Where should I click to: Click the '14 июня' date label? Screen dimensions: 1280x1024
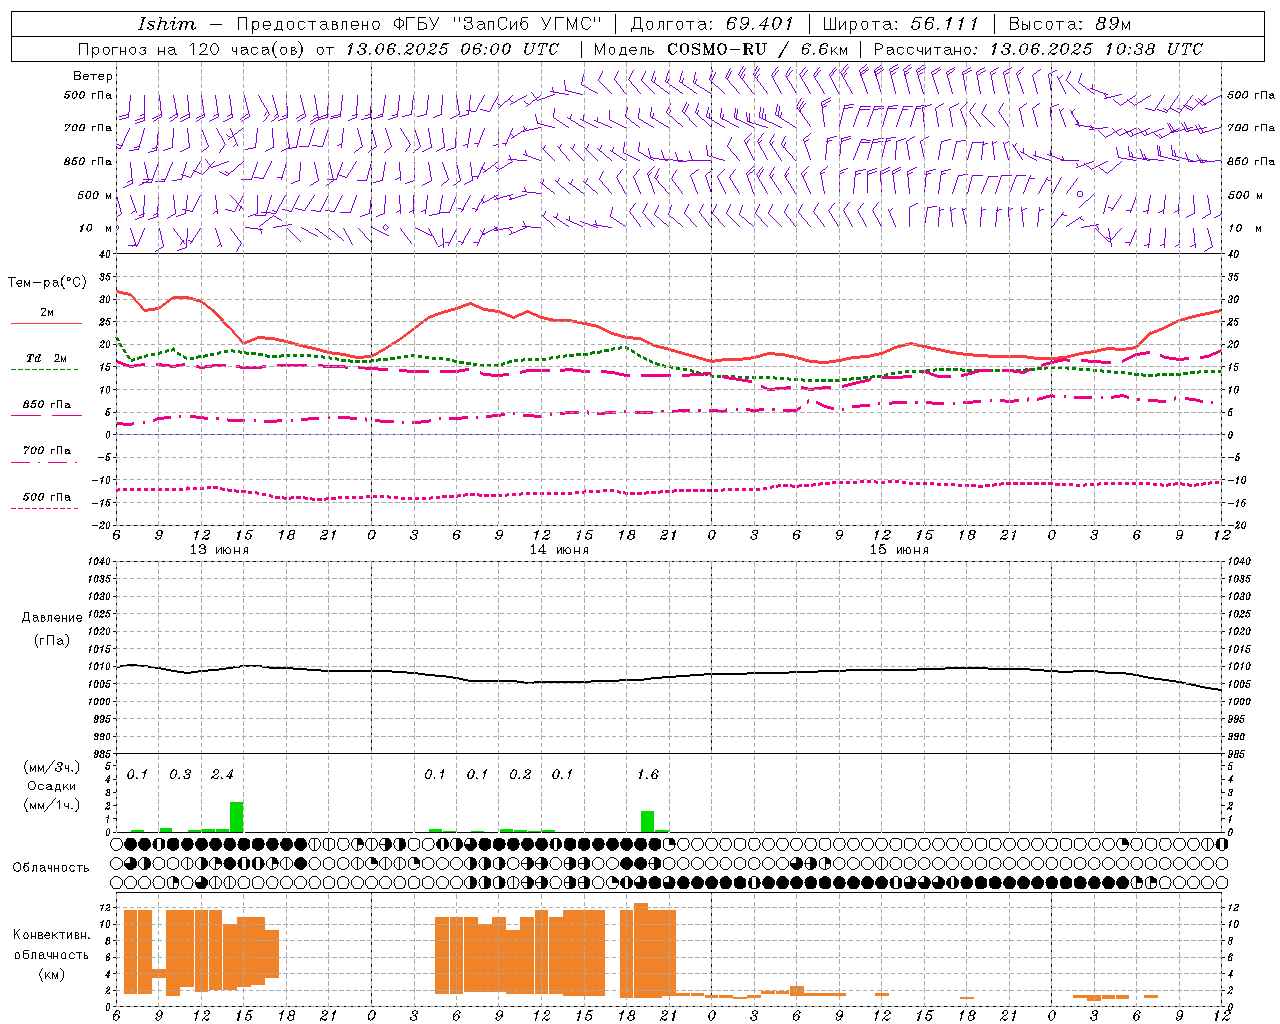tap(559, 550)
